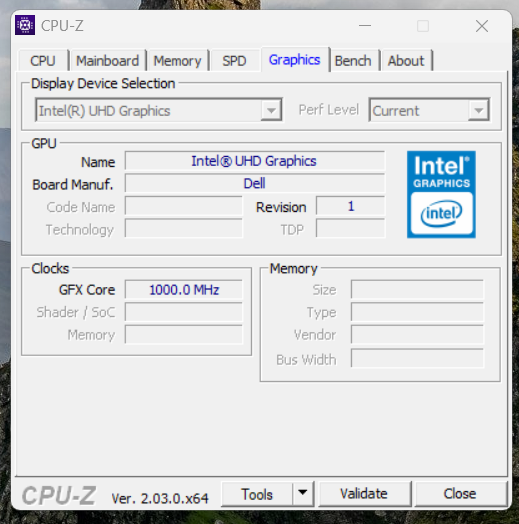The height and width of the screenshot is (524, 519).
Task: Click the empty Code Name field
Action: (184, 206)
